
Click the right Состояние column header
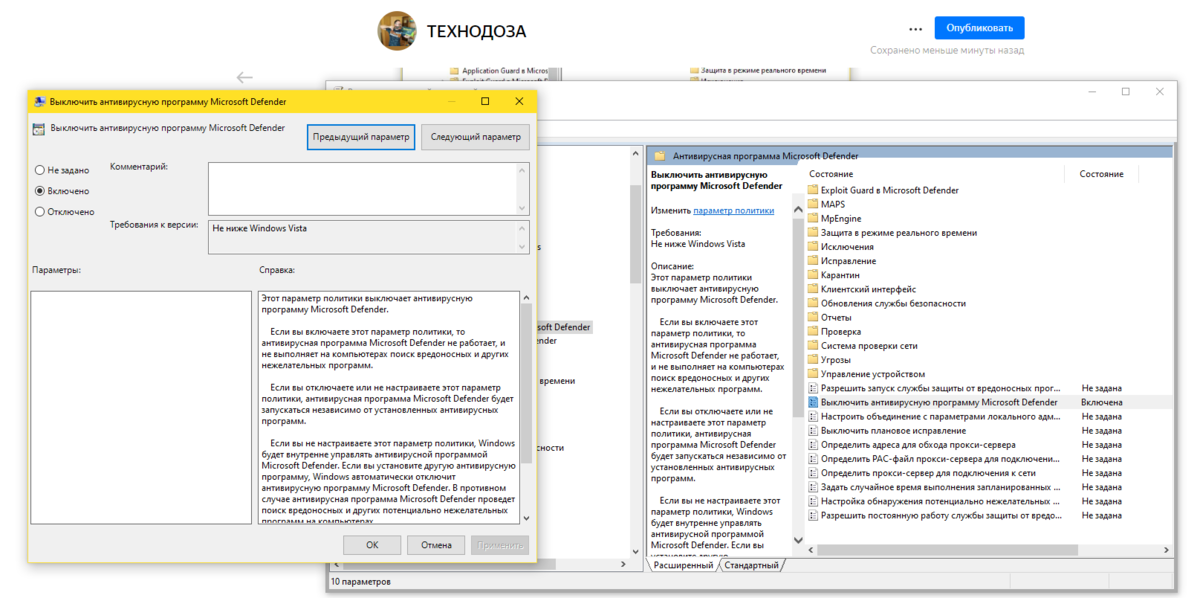[x=1101, y=174]
